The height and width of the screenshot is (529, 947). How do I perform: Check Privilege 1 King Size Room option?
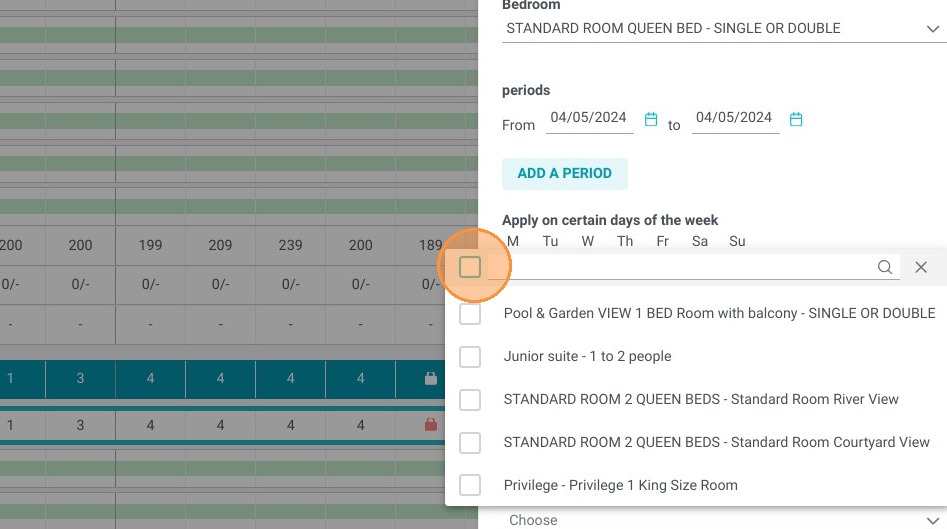pyautogui.click(x=470, y=485)
